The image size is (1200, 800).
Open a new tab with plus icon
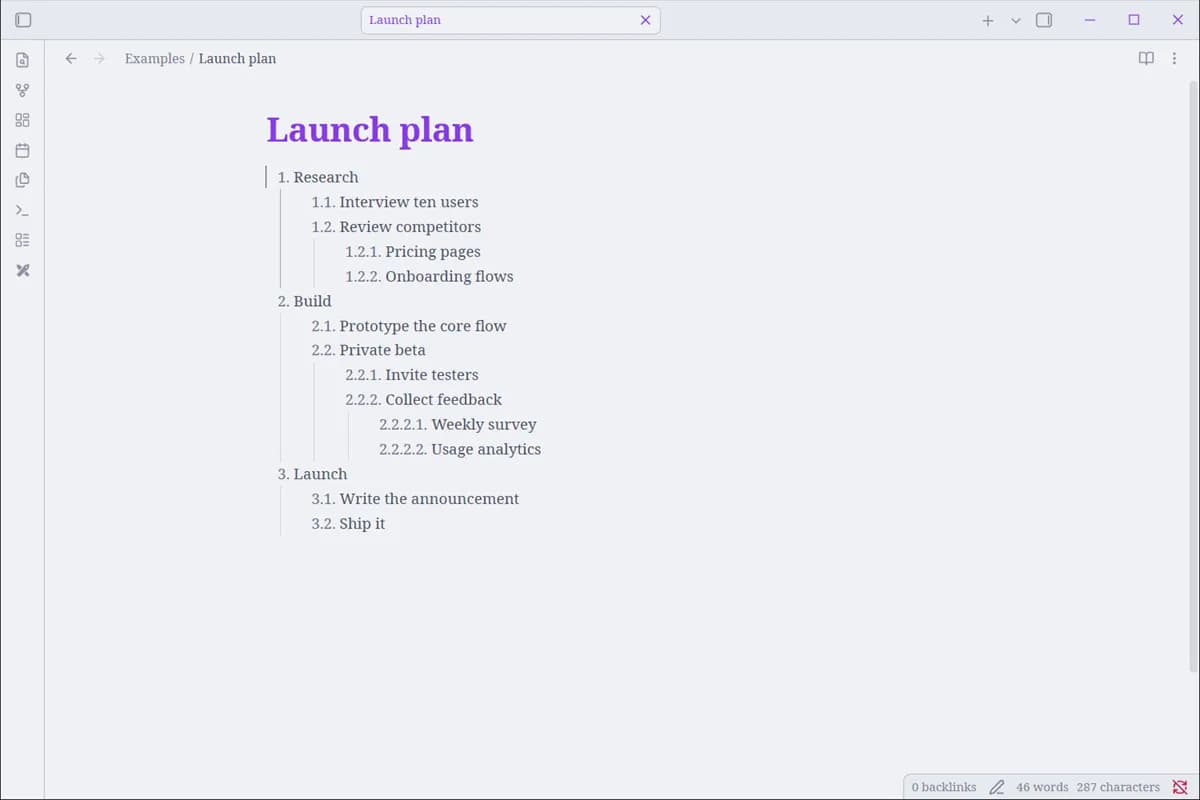pos(987,20)
